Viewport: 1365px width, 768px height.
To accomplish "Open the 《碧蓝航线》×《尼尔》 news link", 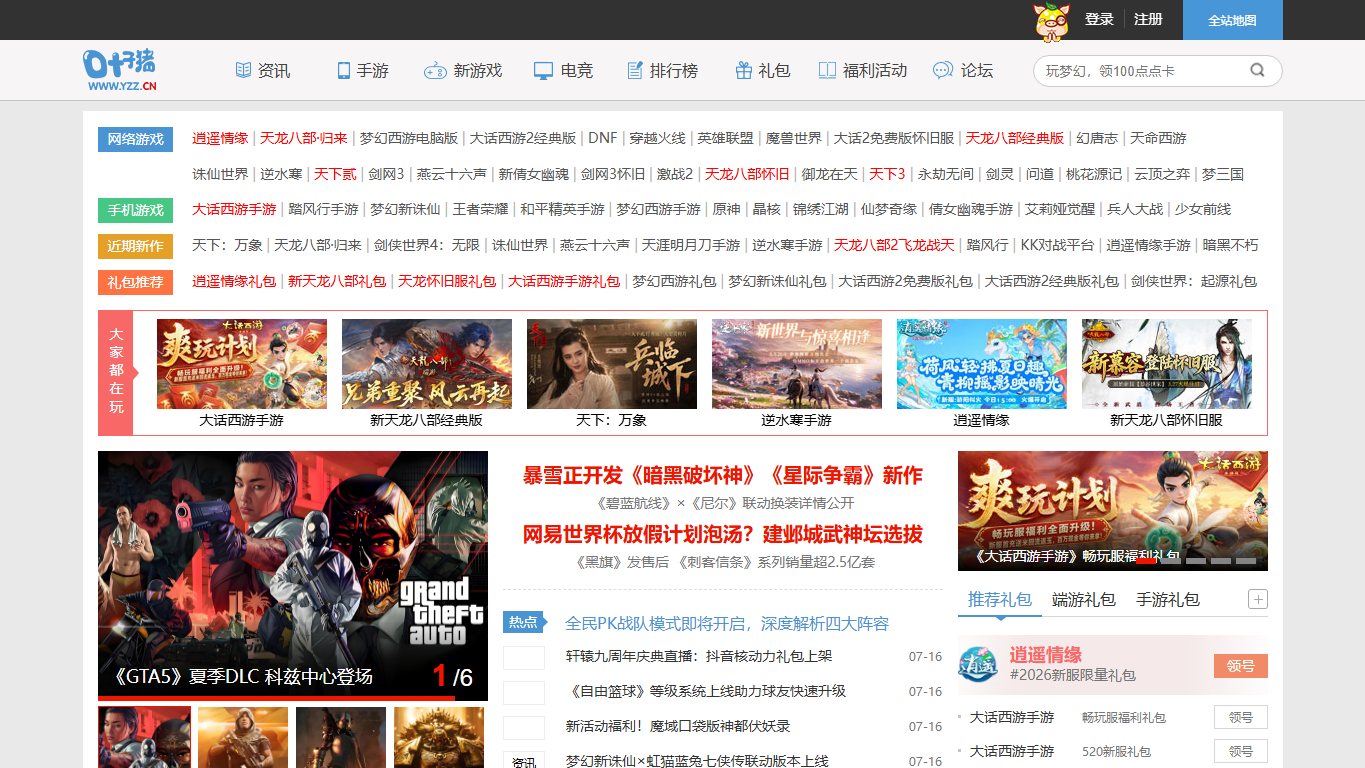I will coord(725,503).
